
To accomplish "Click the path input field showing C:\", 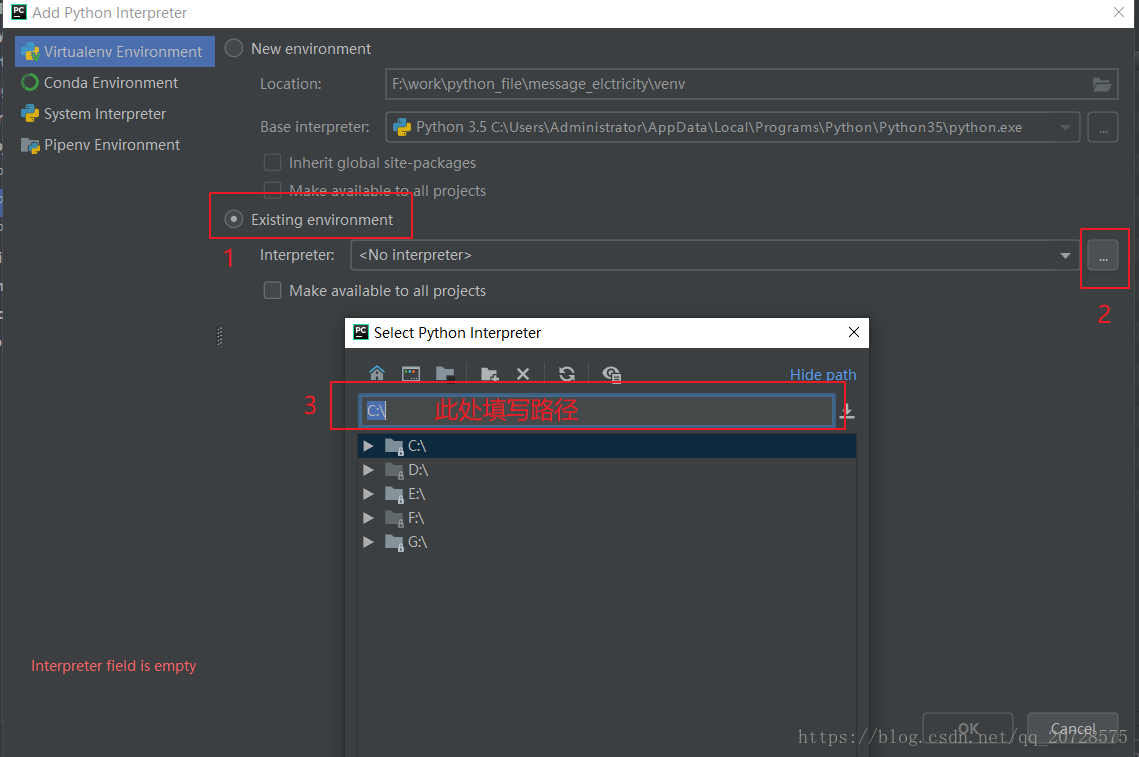I will pos(596,410).
